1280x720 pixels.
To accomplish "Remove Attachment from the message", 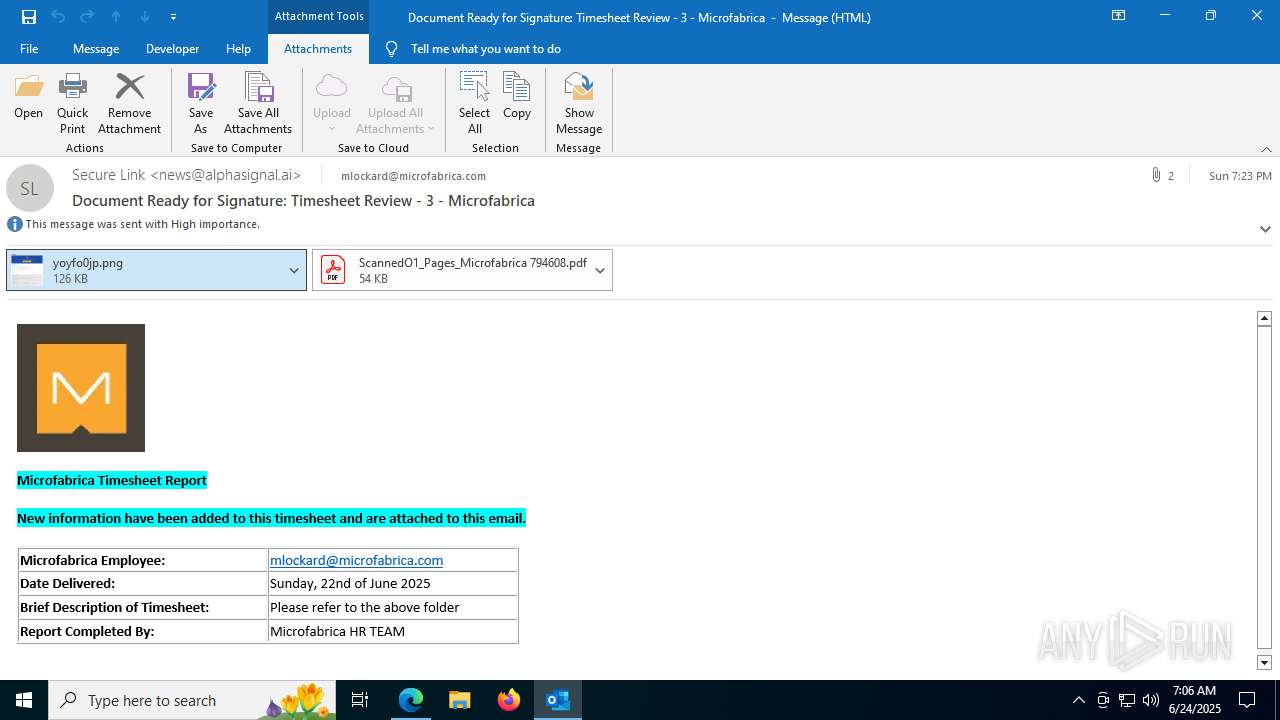I will point(129,103).
